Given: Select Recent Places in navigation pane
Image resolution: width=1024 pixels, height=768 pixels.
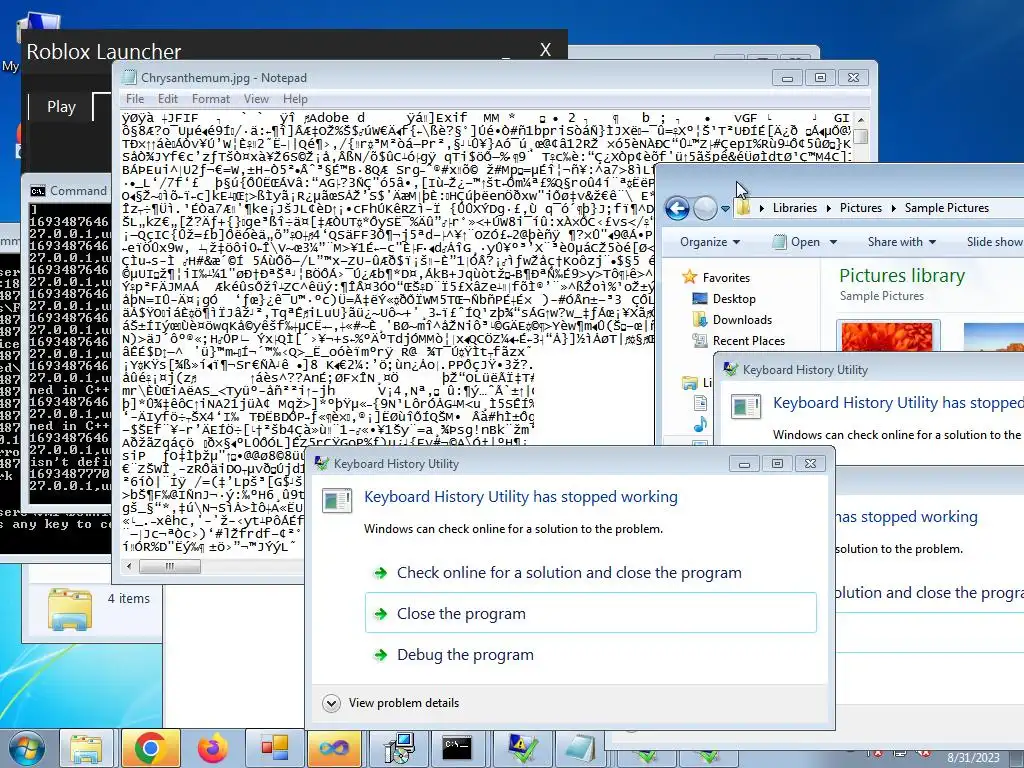Looking at the screenshot, I should coord(748,340).
